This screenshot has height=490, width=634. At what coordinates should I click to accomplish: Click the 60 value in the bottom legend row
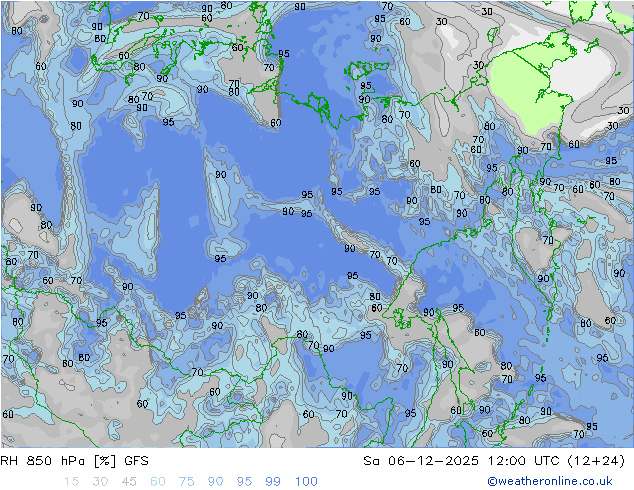(x=158, y=482)
